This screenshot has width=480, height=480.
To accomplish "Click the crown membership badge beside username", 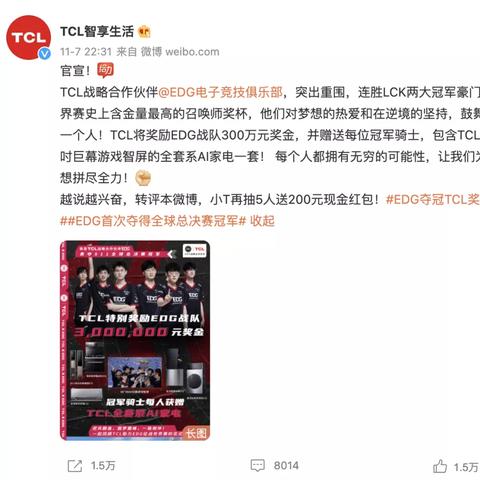I will [x=144, y=32].
